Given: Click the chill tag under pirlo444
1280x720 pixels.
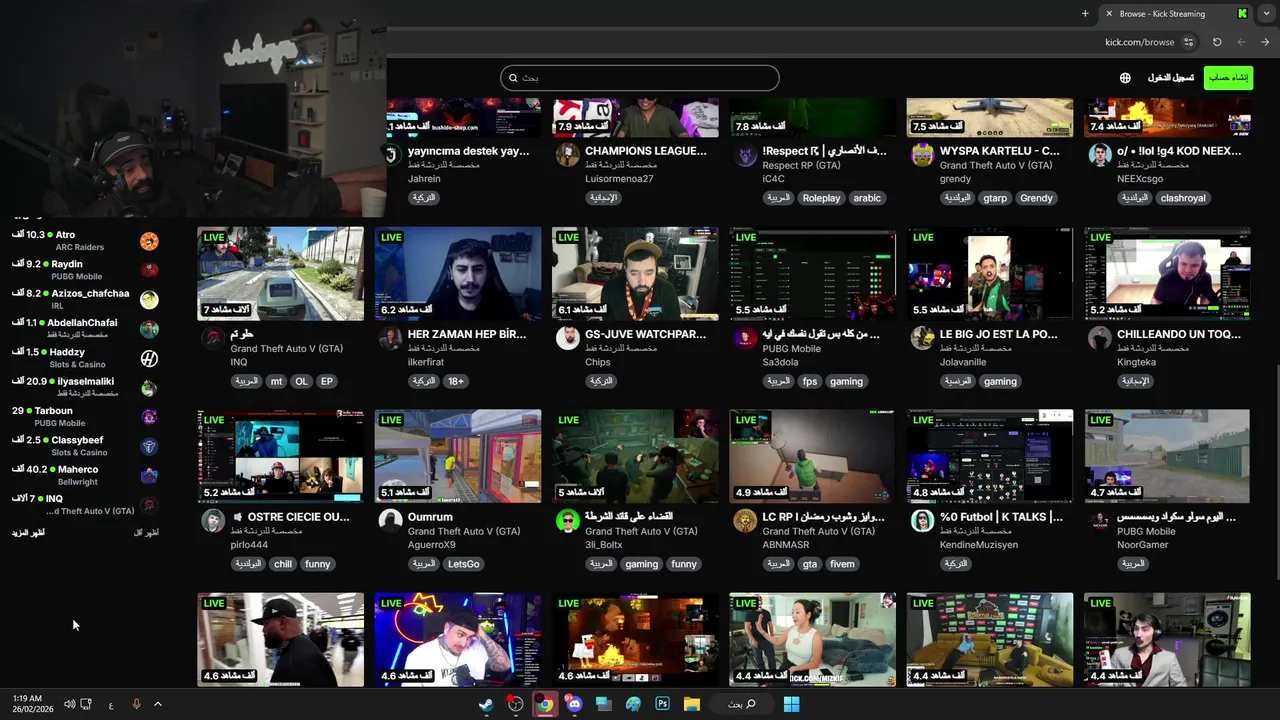Looking at the screenshot, I should pyautogui.click(x=283, y=564).
